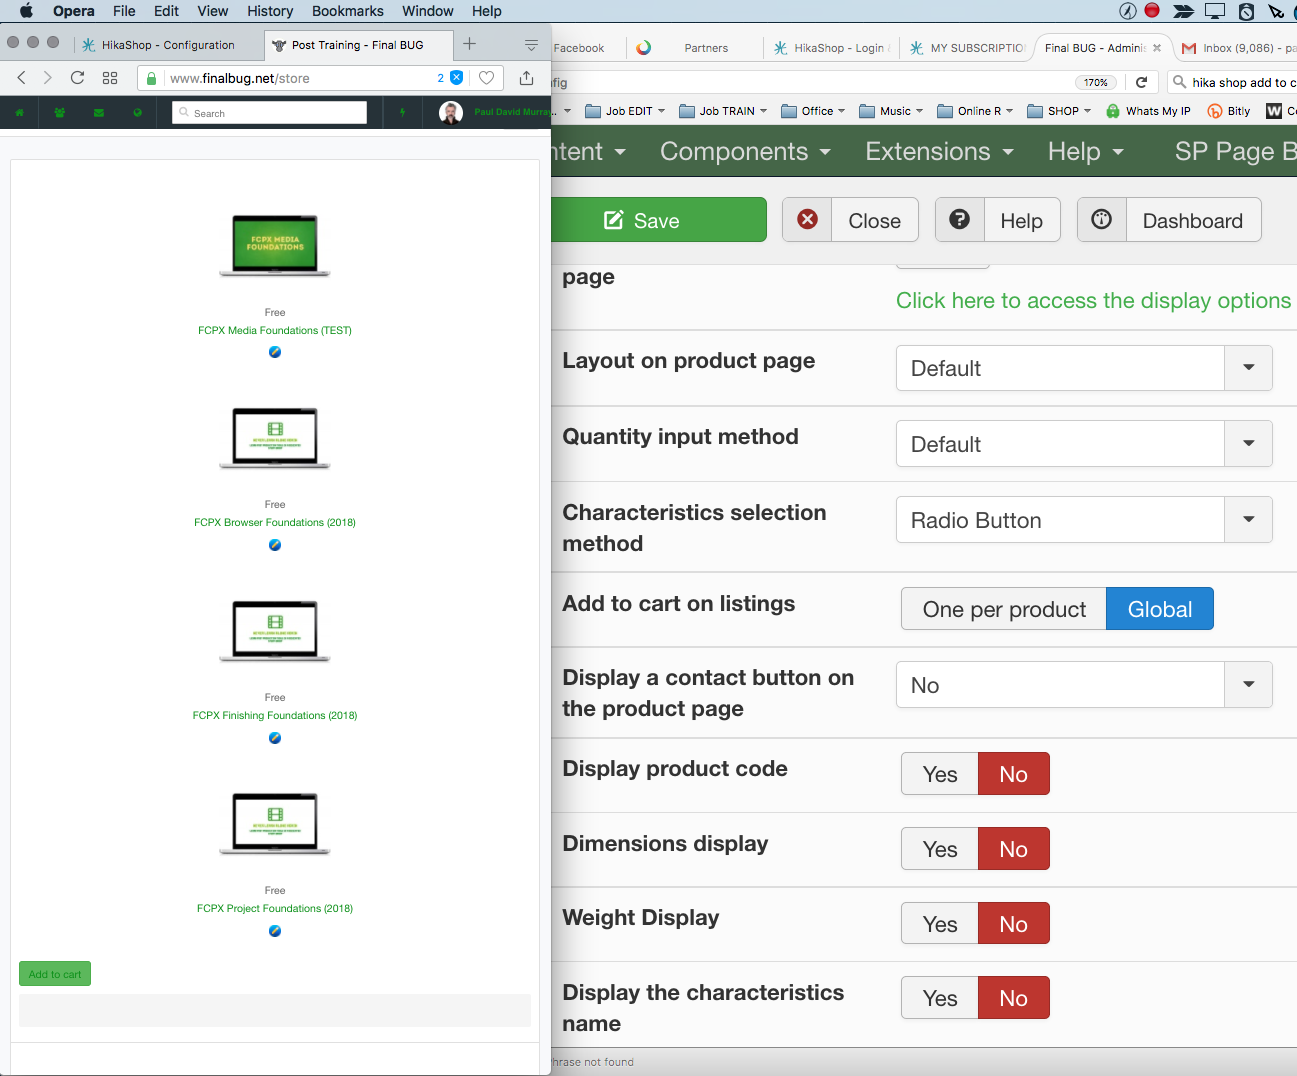Click the share icon in Opera
Image resolution: width=1297 pixels, height=1076 pixels.
click(527, 78)
